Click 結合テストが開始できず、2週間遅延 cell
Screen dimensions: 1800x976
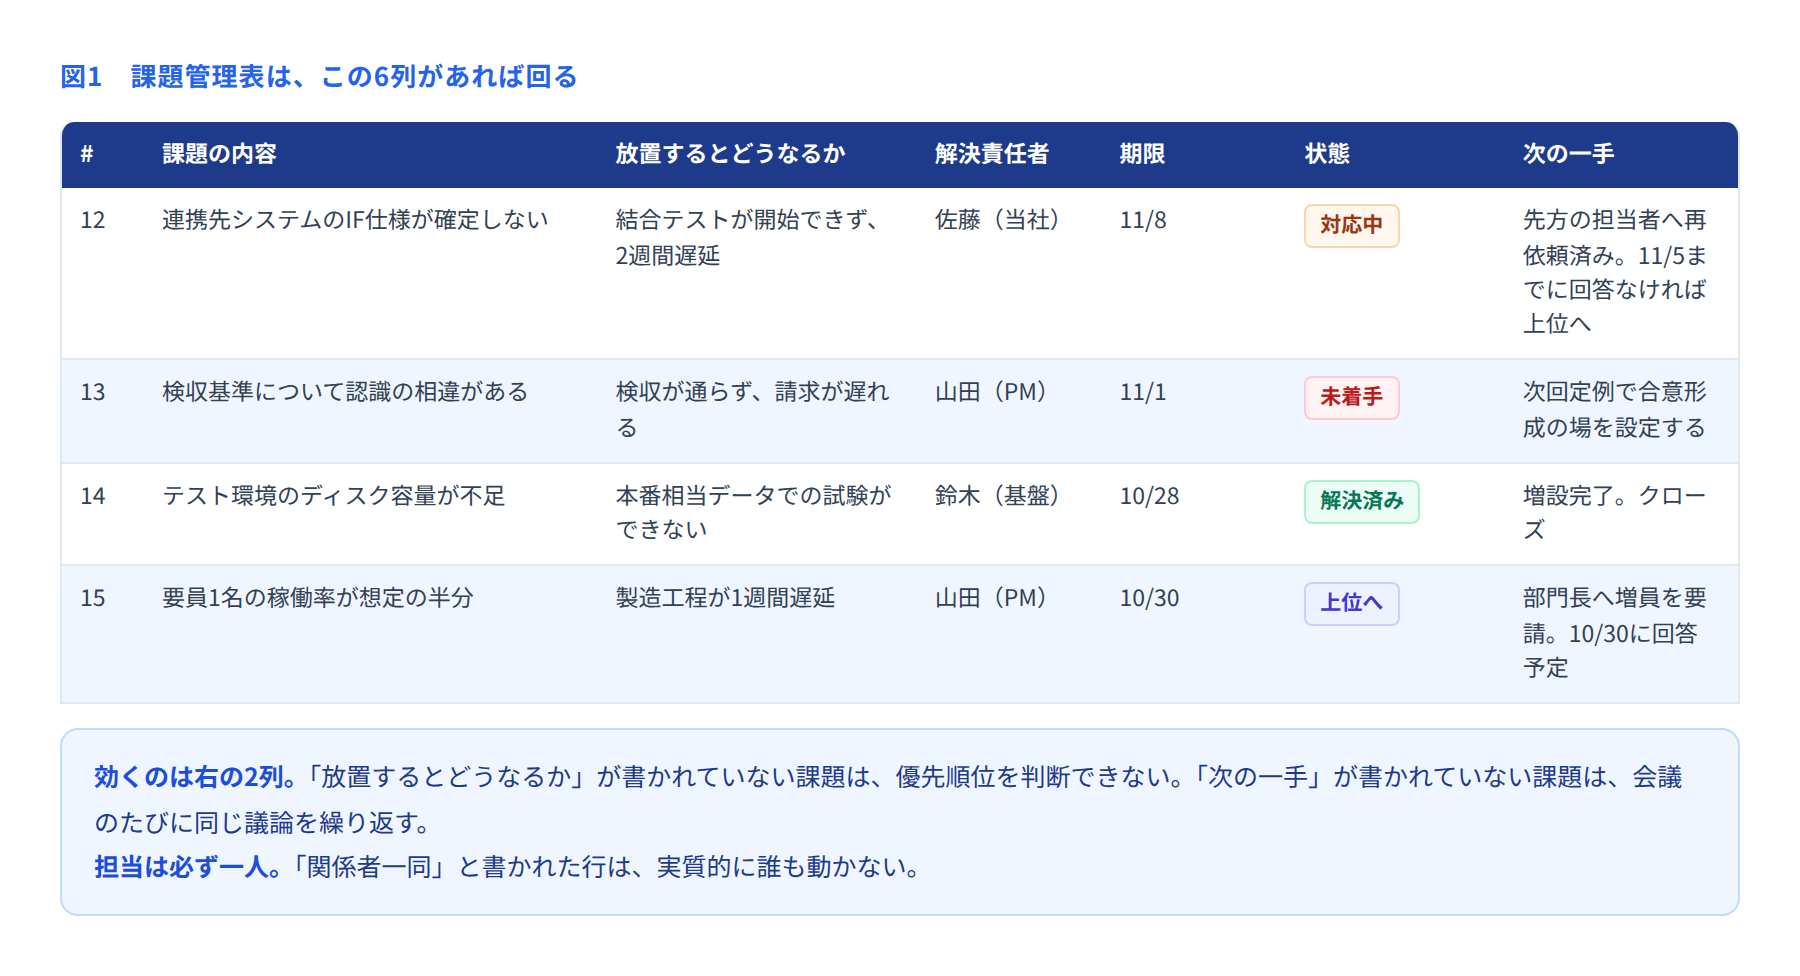(748, 237)
